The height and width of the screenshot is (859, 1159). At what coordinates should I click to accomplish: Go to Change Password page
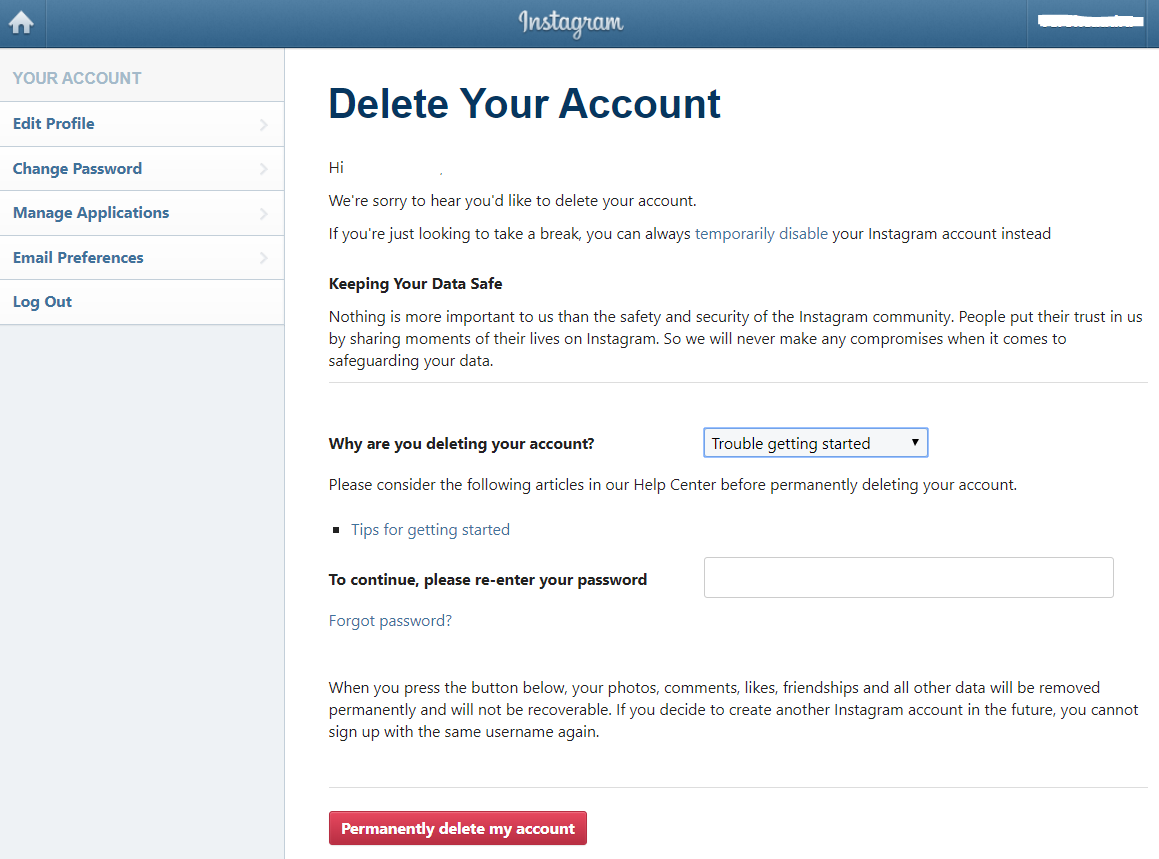pyautogui.click(x=77, y=169)
